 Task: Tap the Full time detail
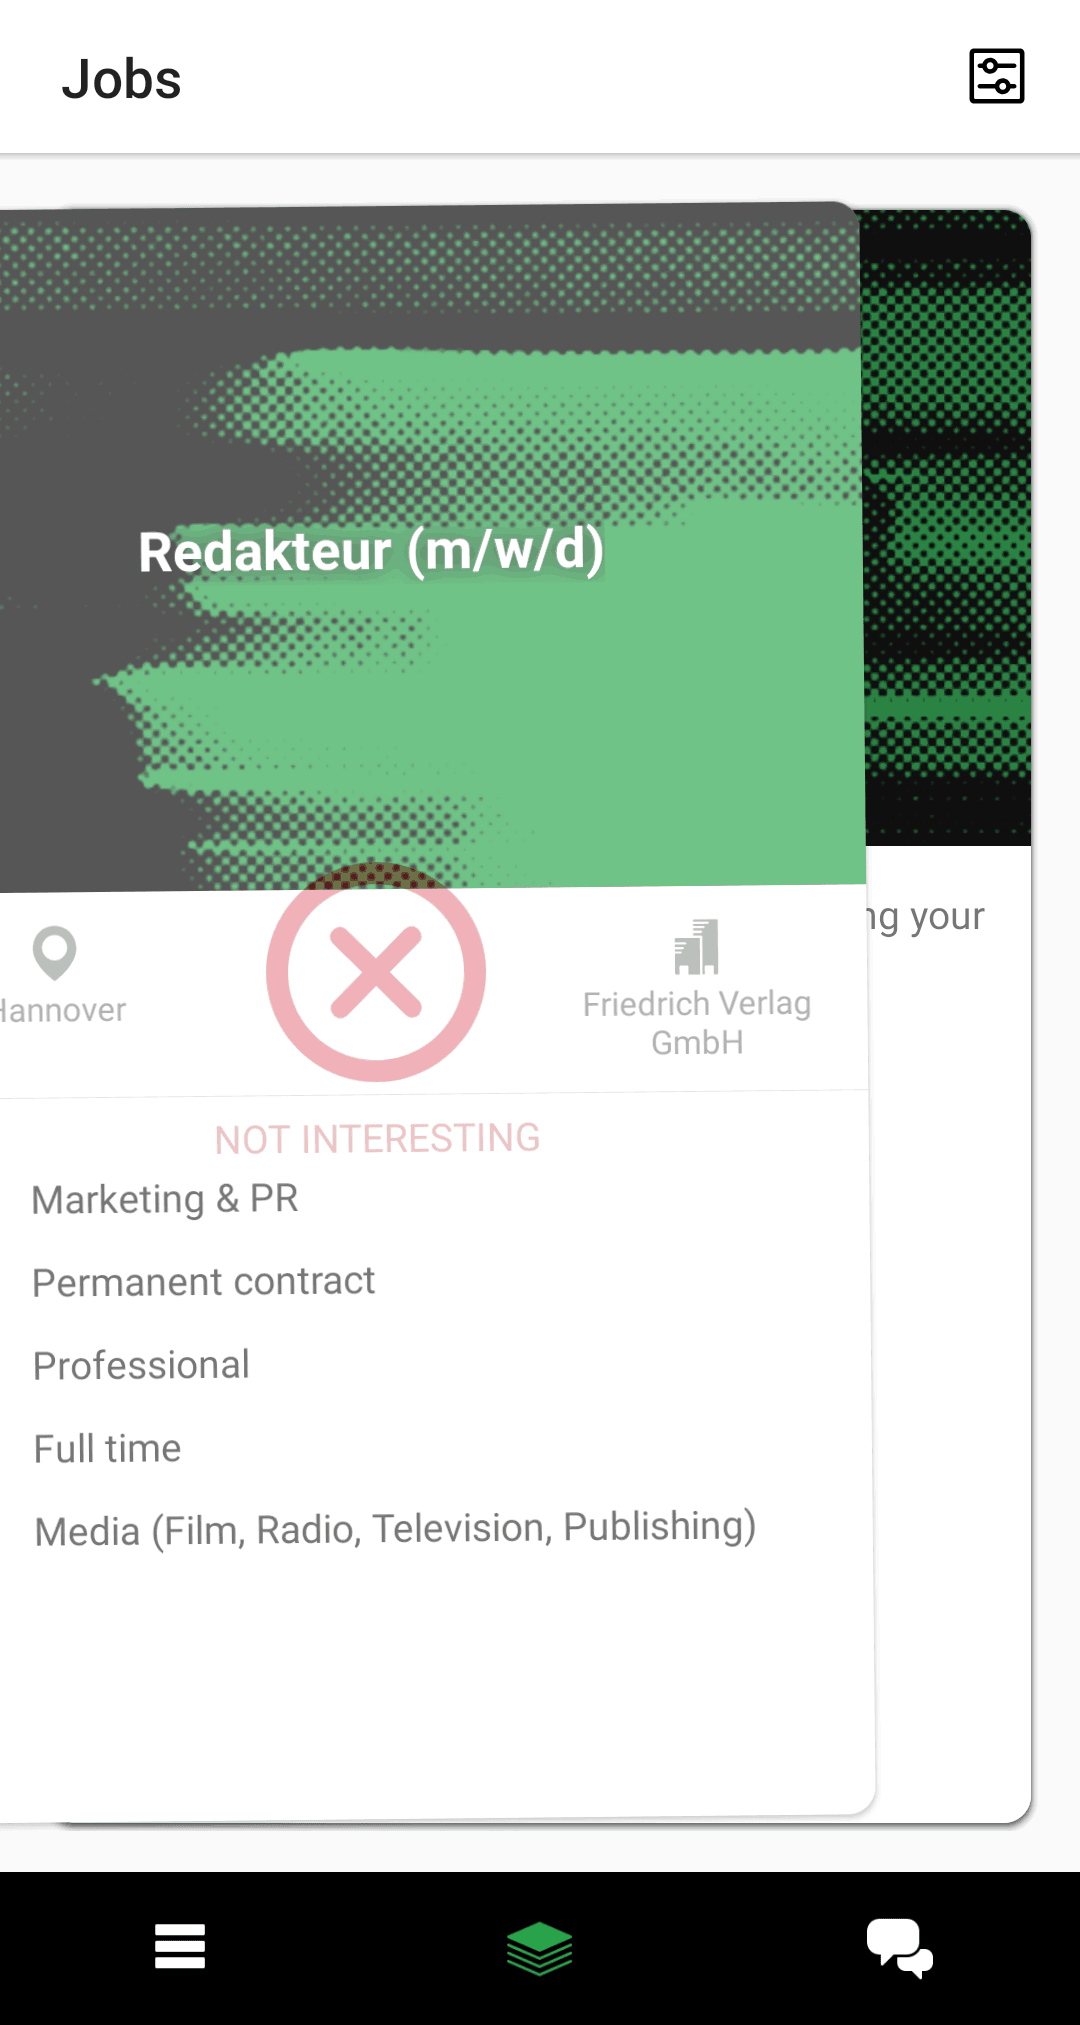pyautogui.click(x=108, y=1449)
